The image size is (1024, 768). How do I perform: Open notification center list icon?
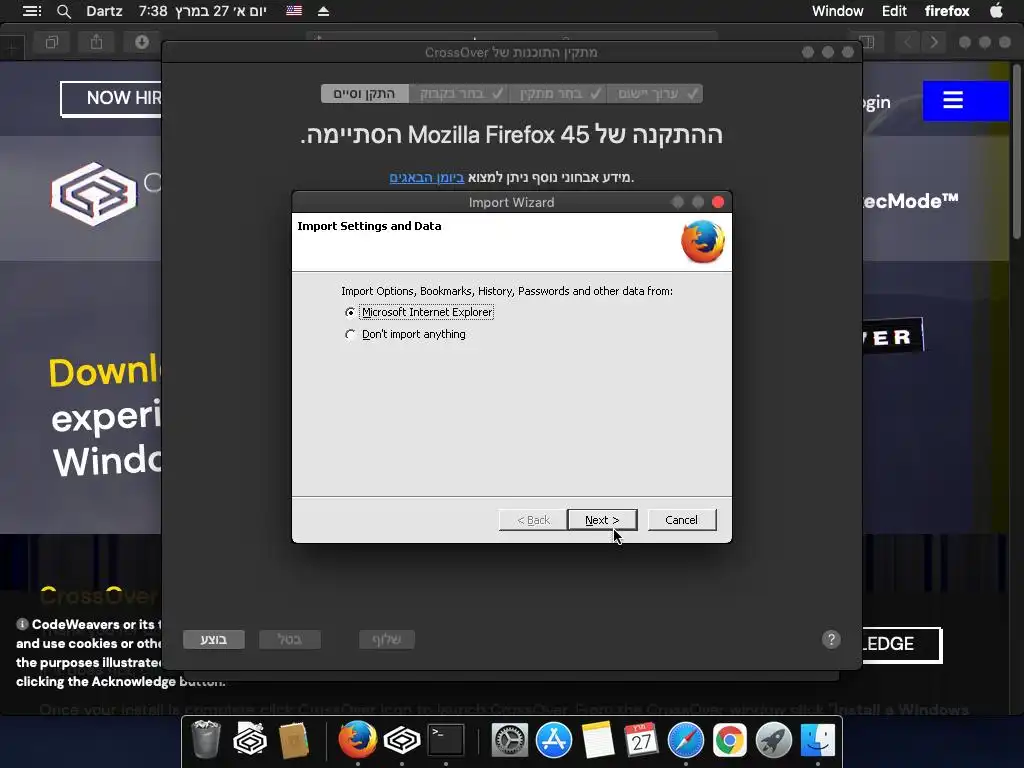coord(31,11)
